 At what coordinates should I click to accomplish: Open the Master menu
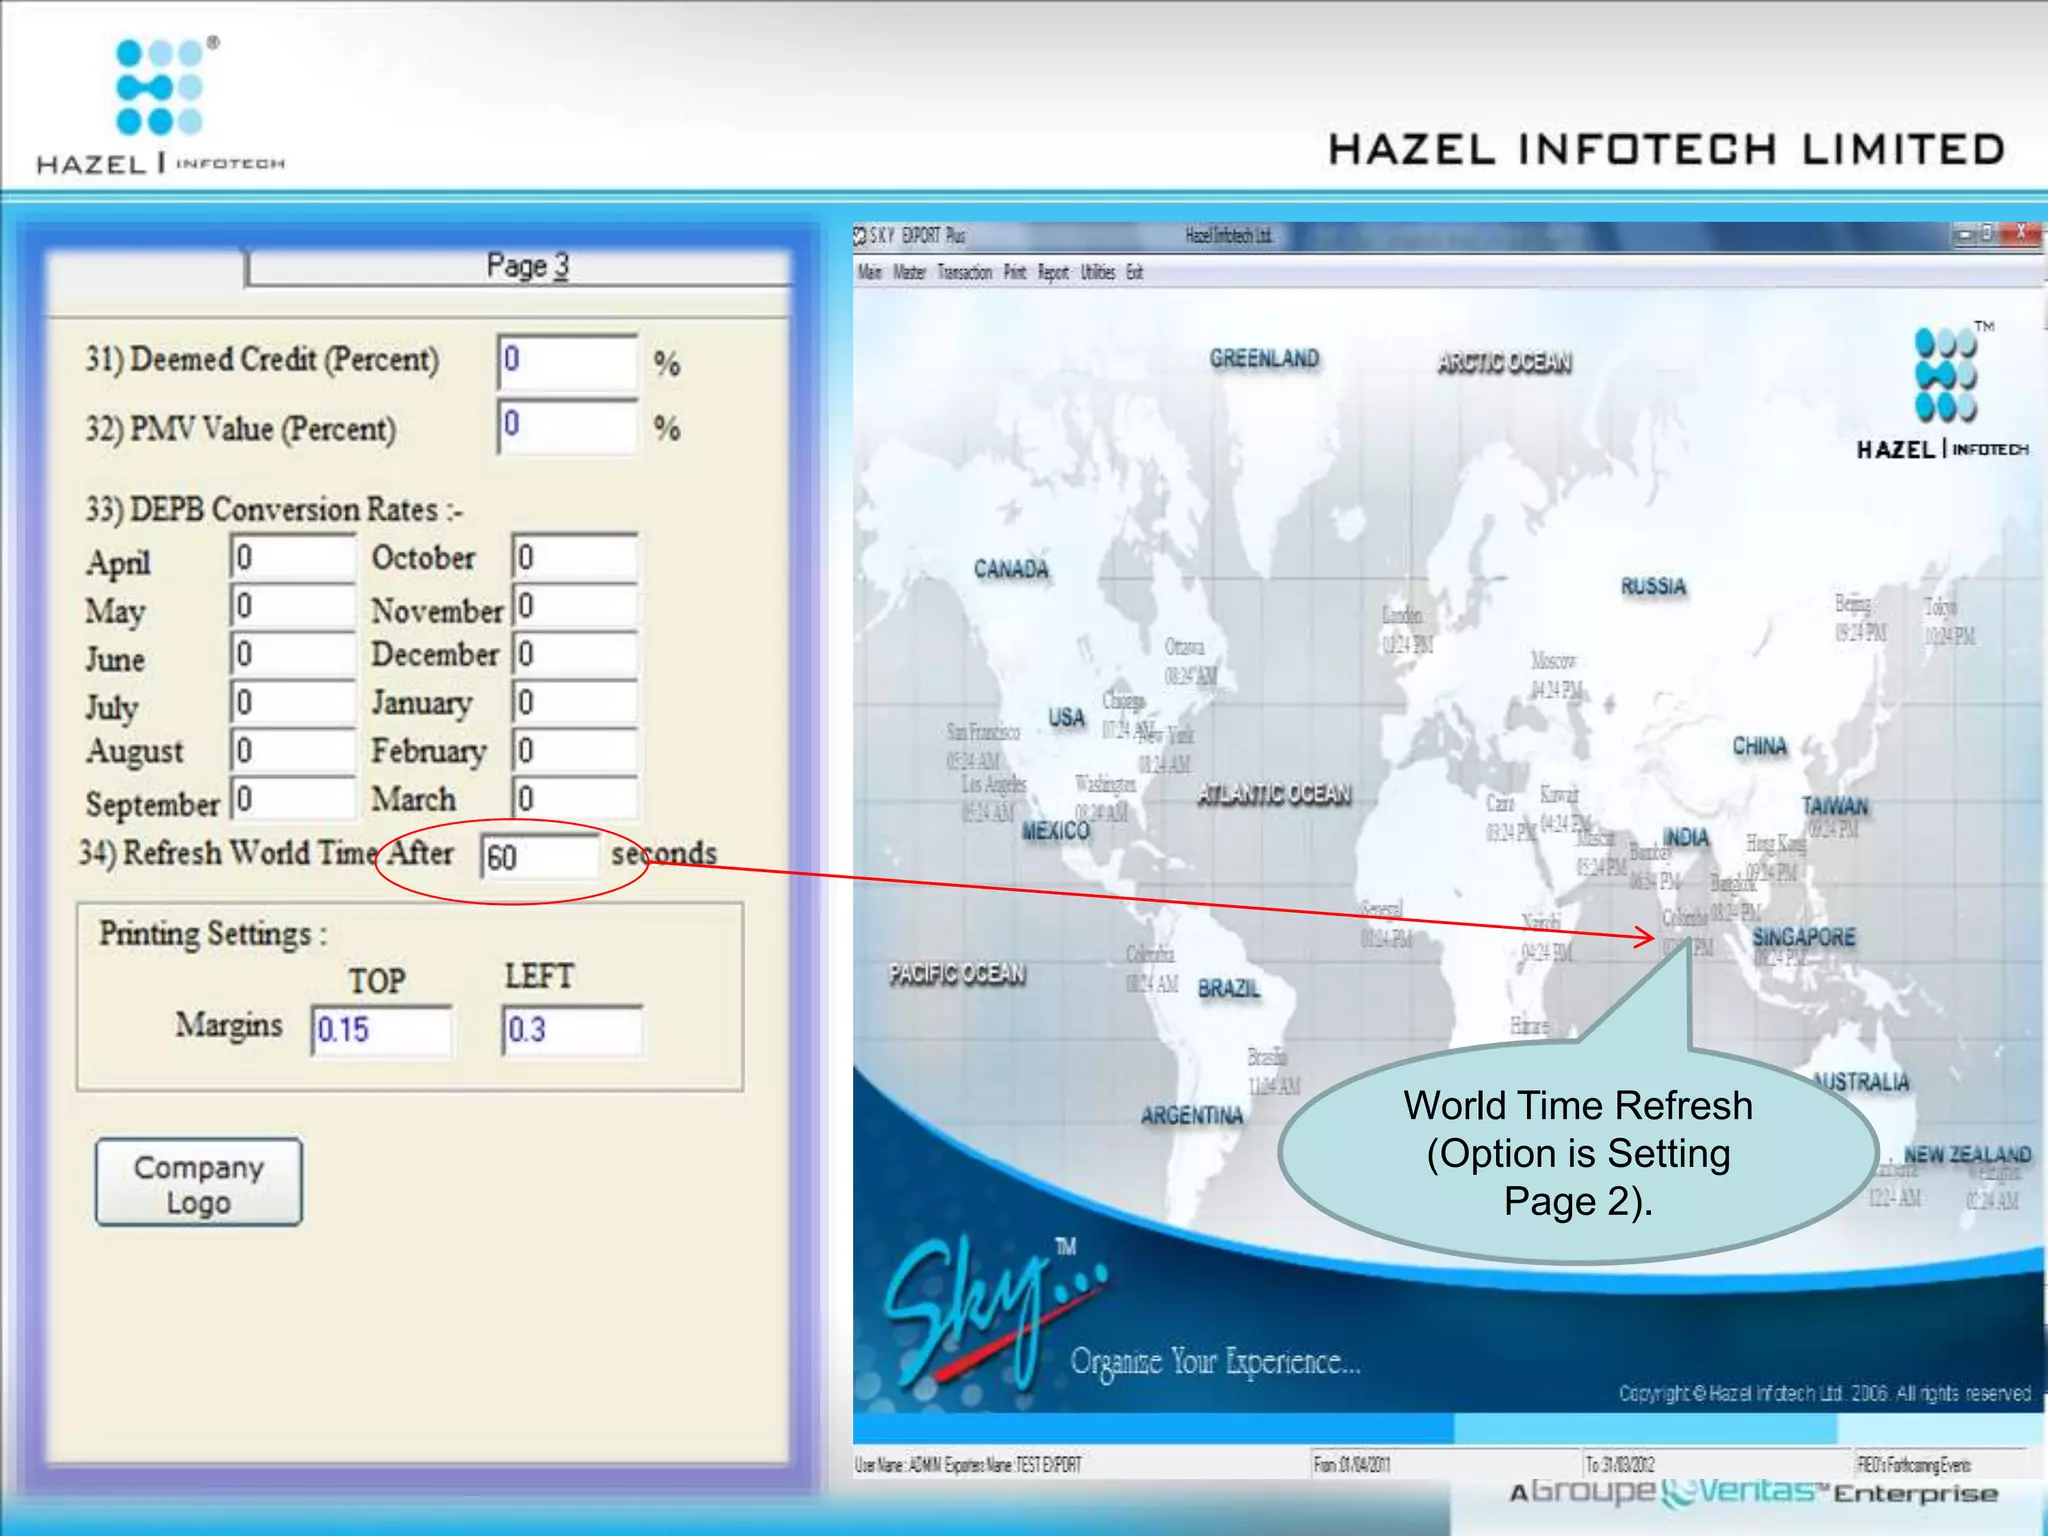pos(909,272)
